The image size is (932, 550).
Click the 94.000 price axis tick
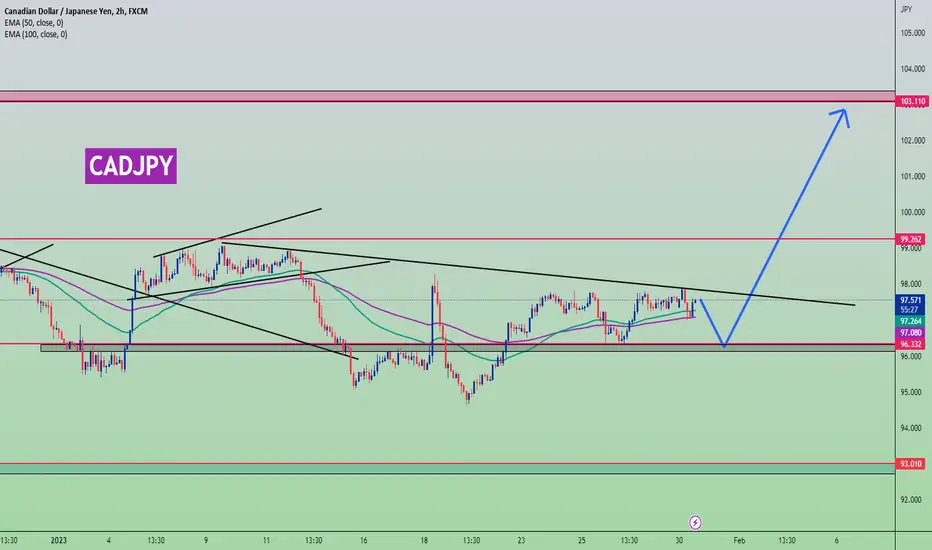coord(912,428)
